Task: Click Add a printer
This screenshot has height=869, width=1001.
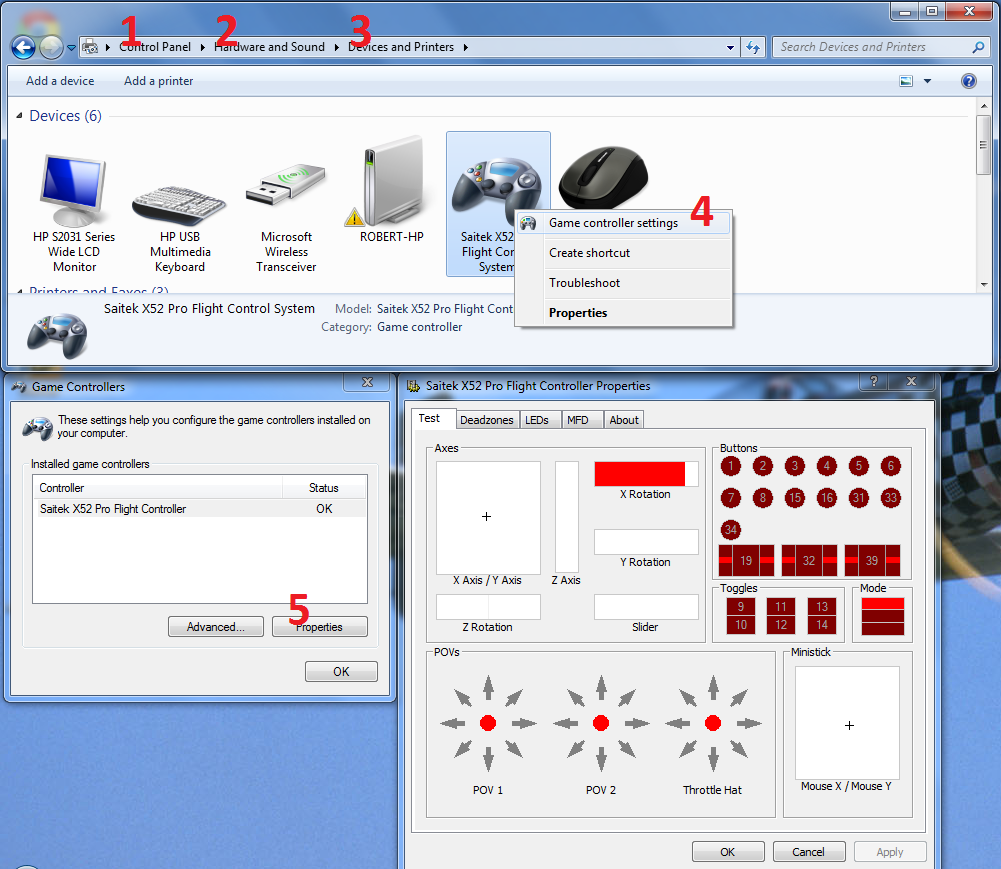Action: (x=158, y=81)
